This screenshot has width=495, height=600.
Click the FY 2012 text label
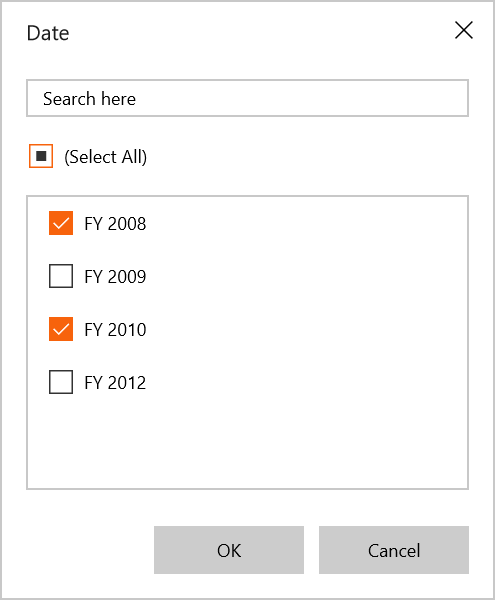pos(115,383)
